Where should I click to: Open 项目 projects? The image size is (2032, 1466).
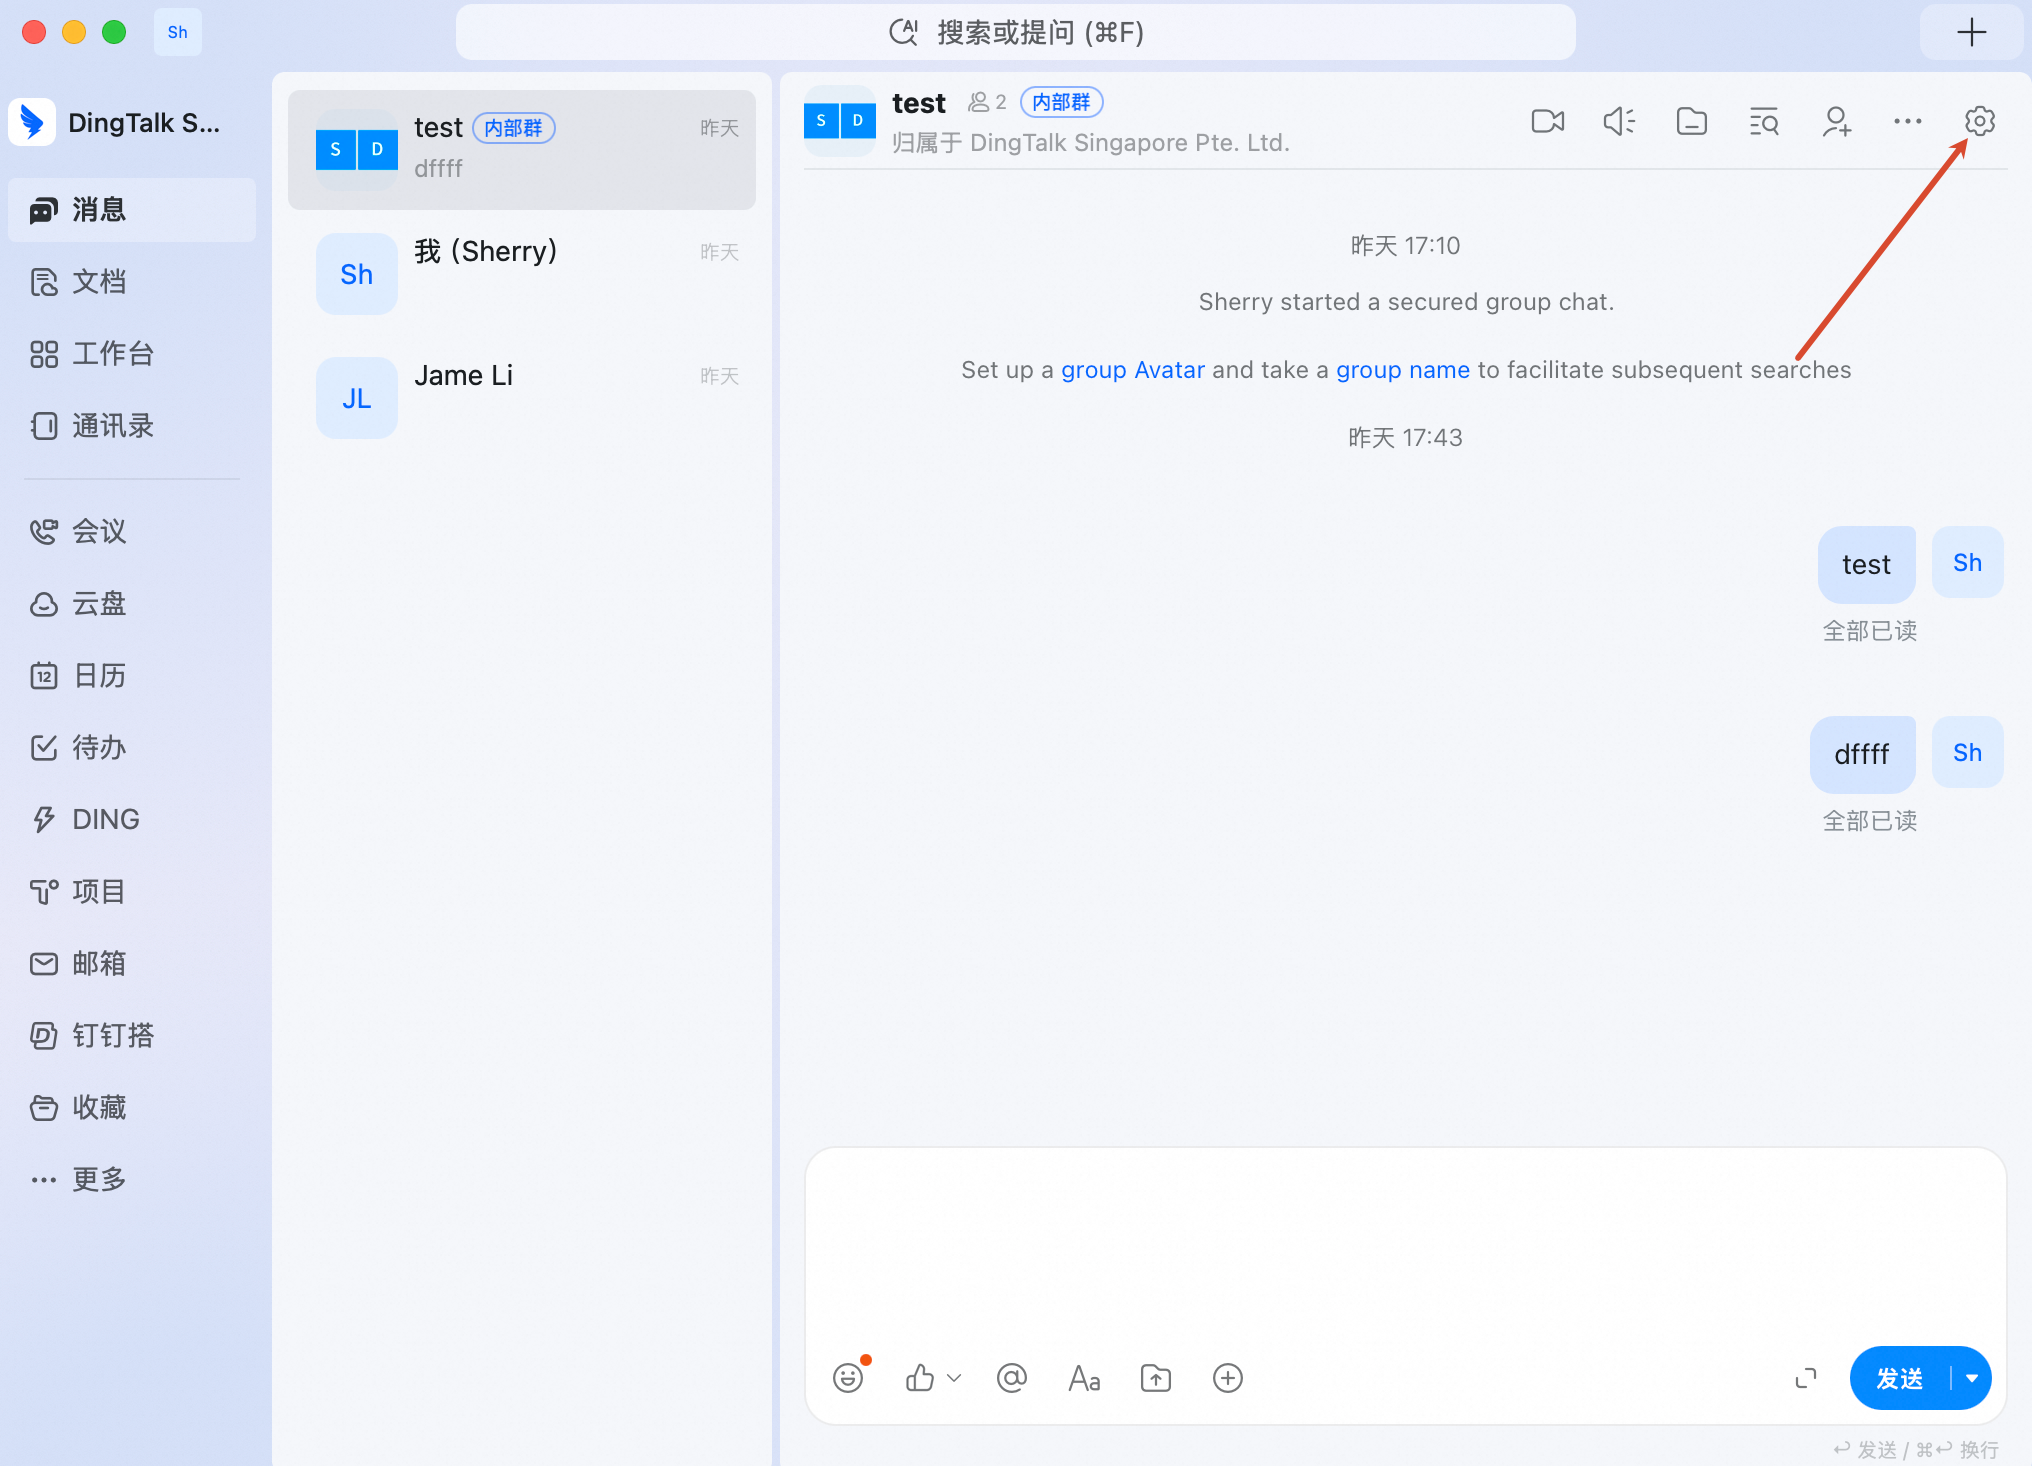coord(132,891)
